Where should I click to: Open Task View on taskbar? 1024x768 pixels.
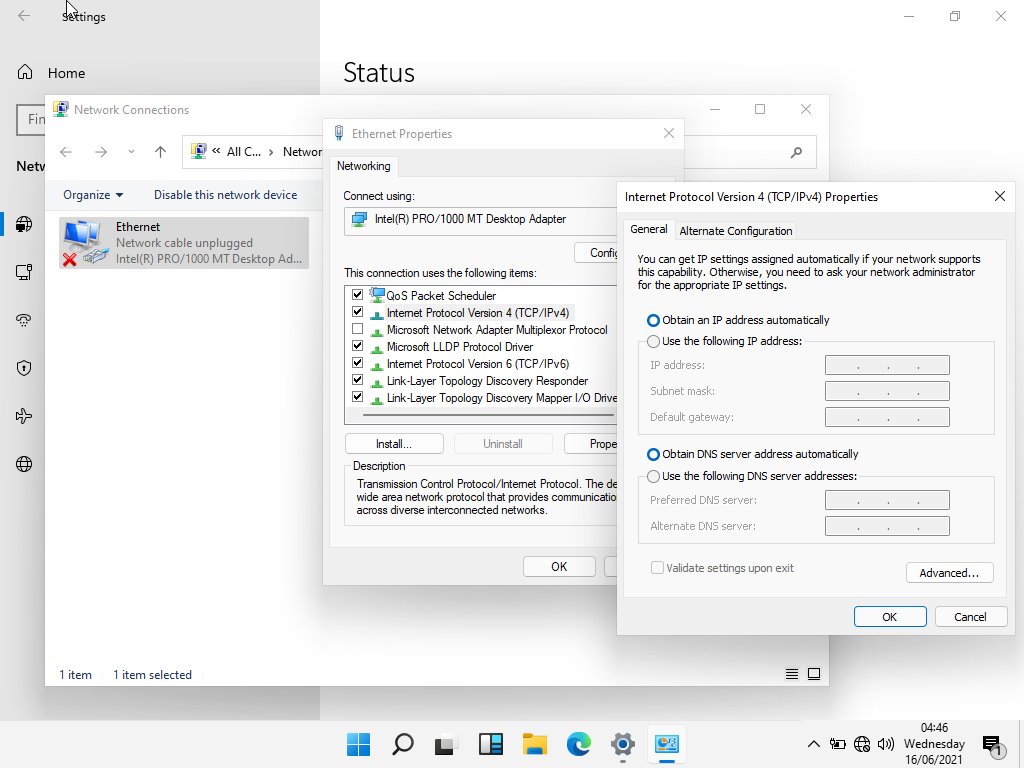click(x=446, y=744)
